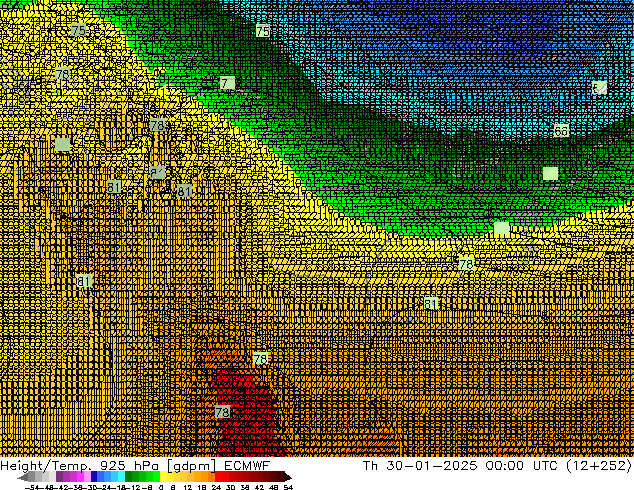Click the '54' maximum value on legend scale
The image size is (634, 490).
point(288,487)
